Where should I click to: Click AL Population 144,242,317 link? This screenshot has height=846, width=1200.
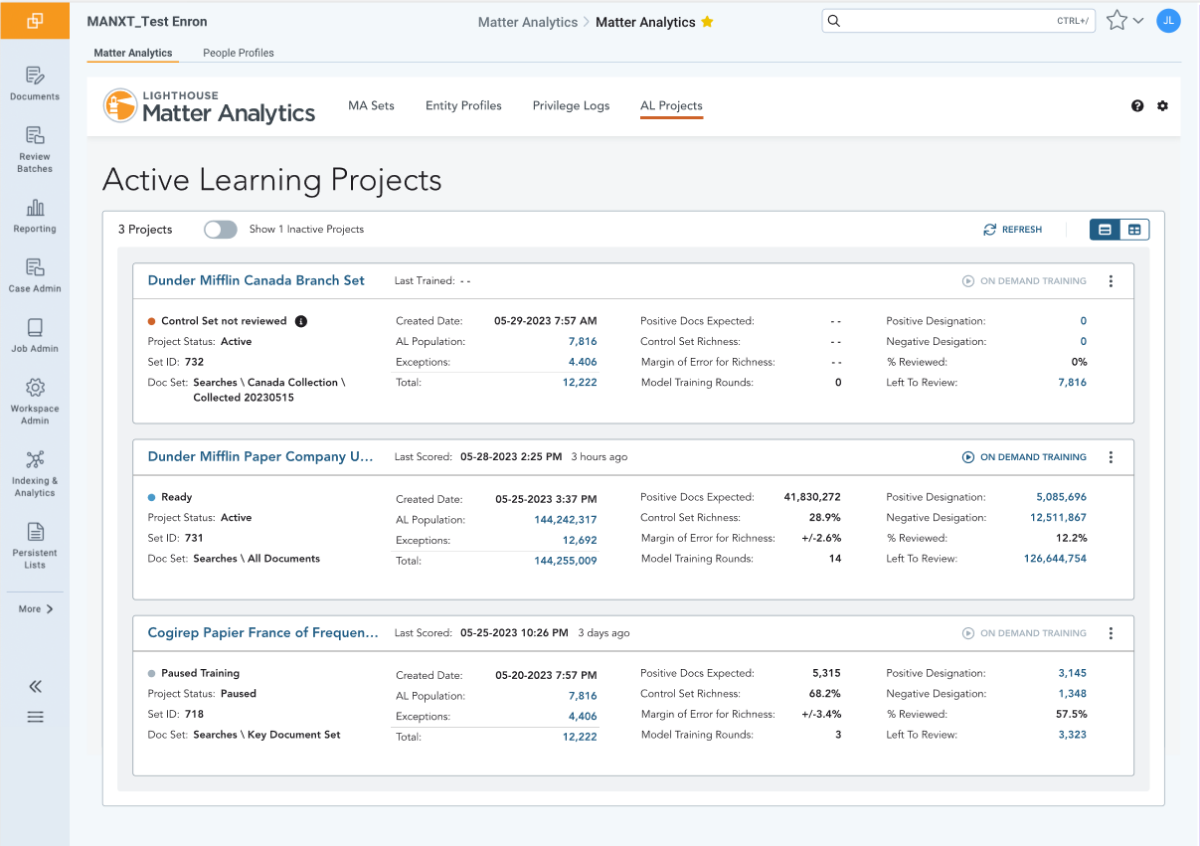point(566,520)
